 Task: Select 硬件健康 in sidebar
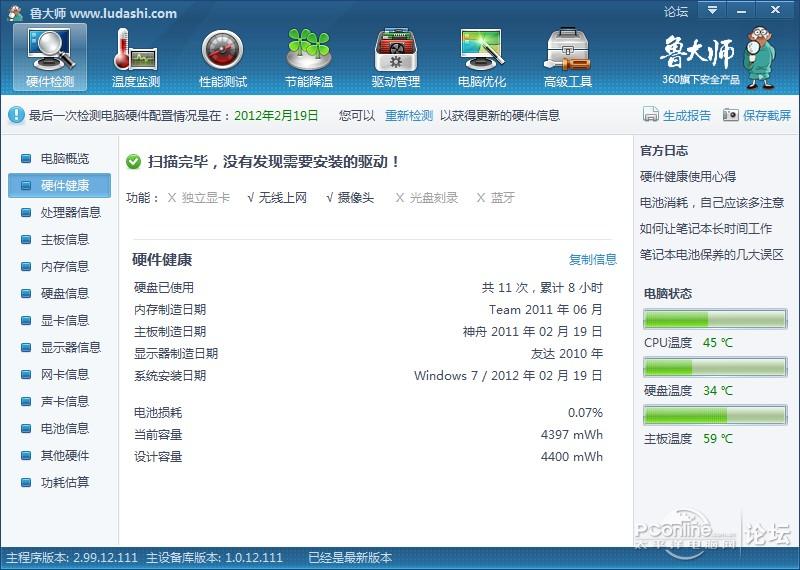59,185
